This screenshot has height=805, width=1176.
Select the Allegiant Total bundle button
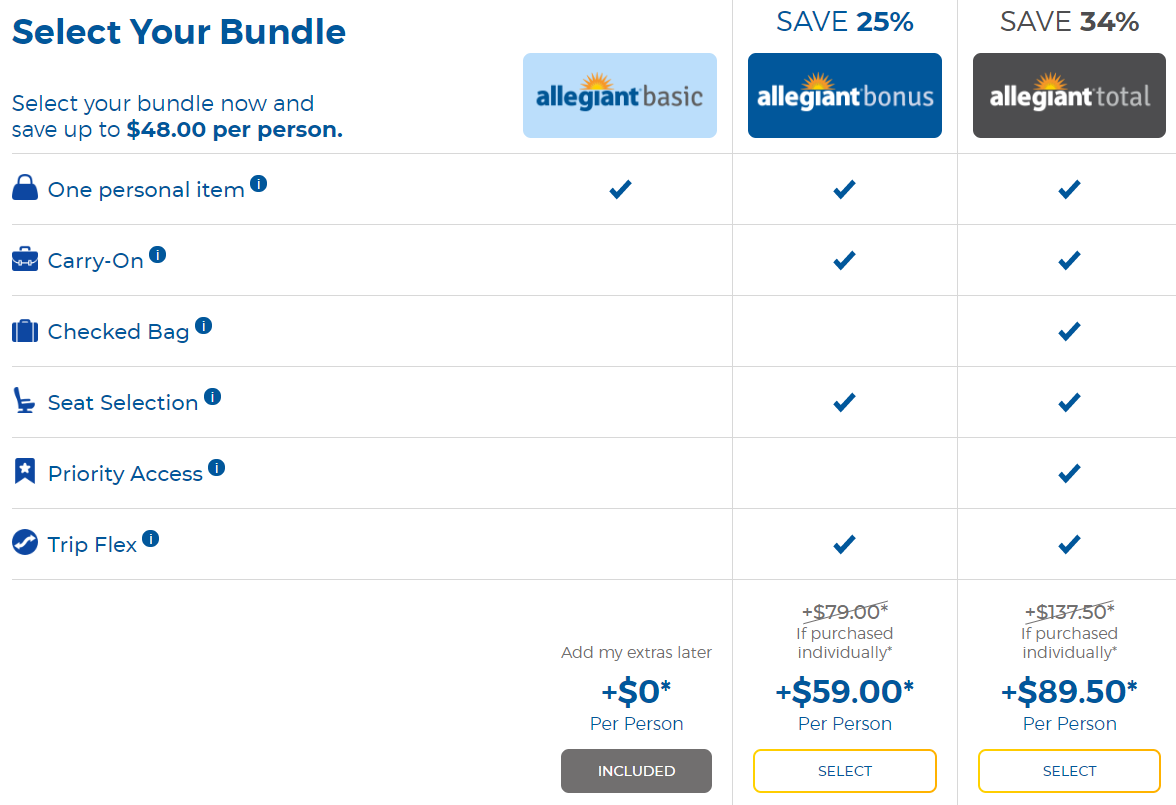click(x=1069, y=771)
